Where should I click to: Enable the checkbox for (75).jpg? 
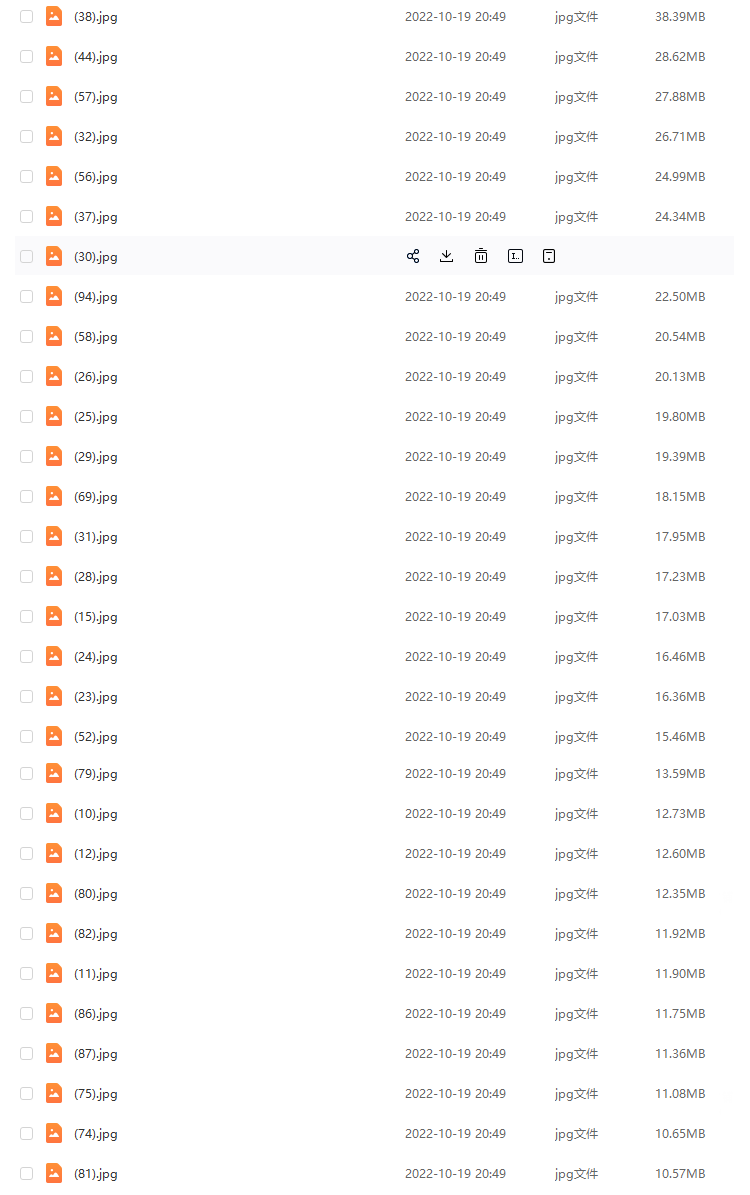tap(27, 1094)
